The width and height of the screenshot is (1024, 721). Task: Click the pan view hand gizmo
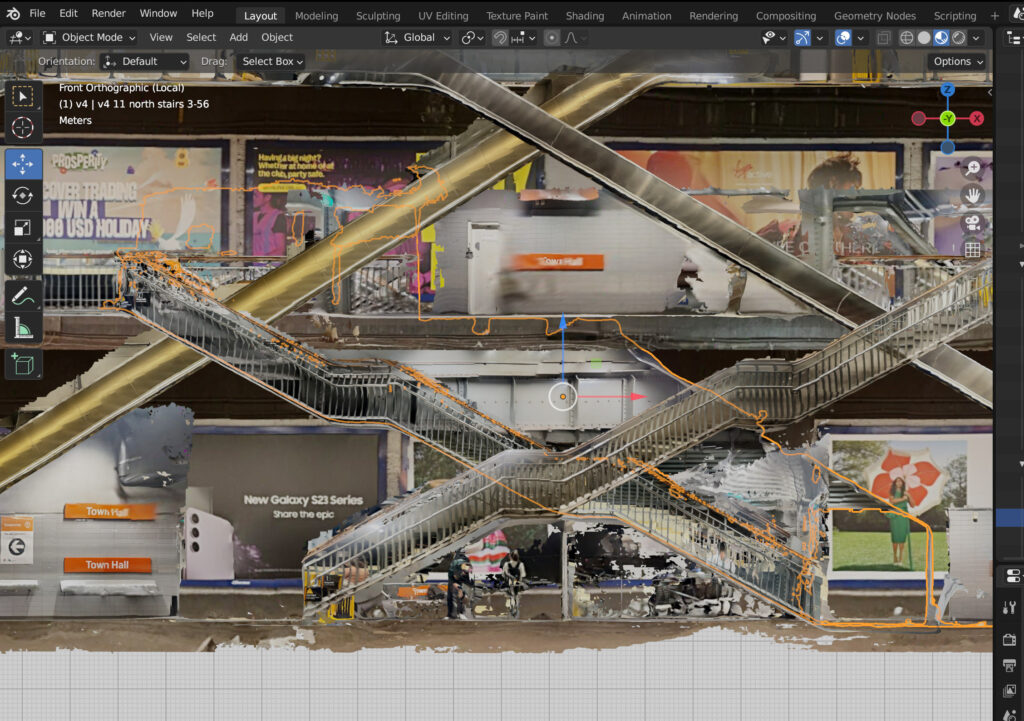(973, 195)
